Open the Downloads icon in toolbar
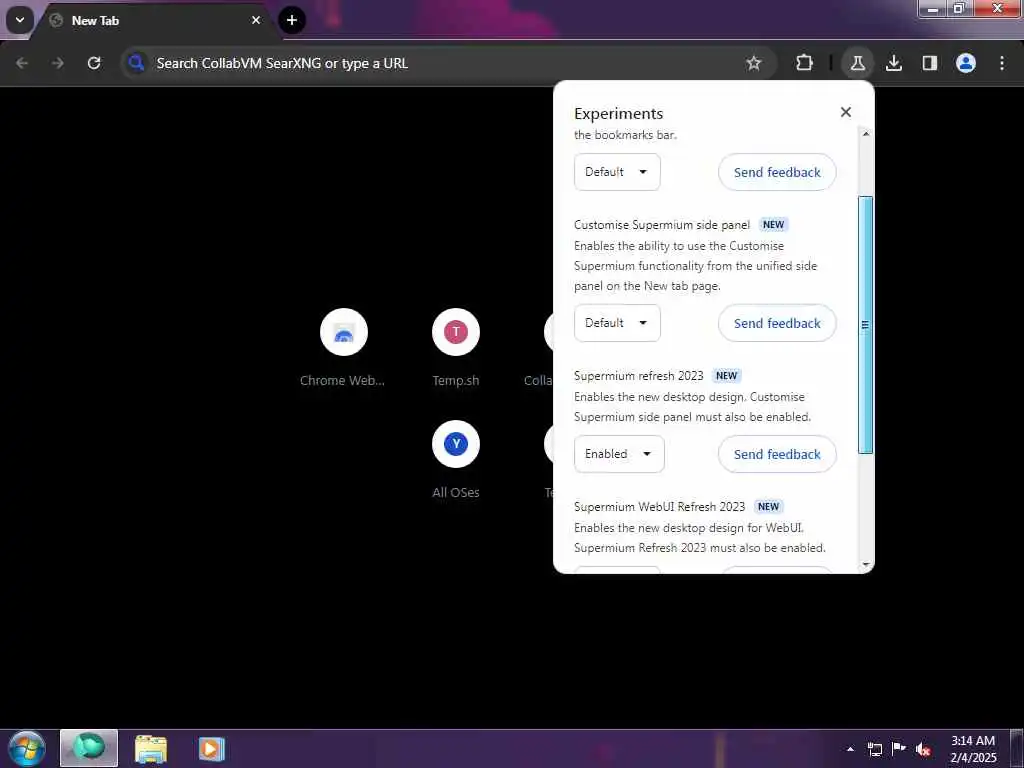The height and width of the screenshot is (768, 1024). [894, 63]
